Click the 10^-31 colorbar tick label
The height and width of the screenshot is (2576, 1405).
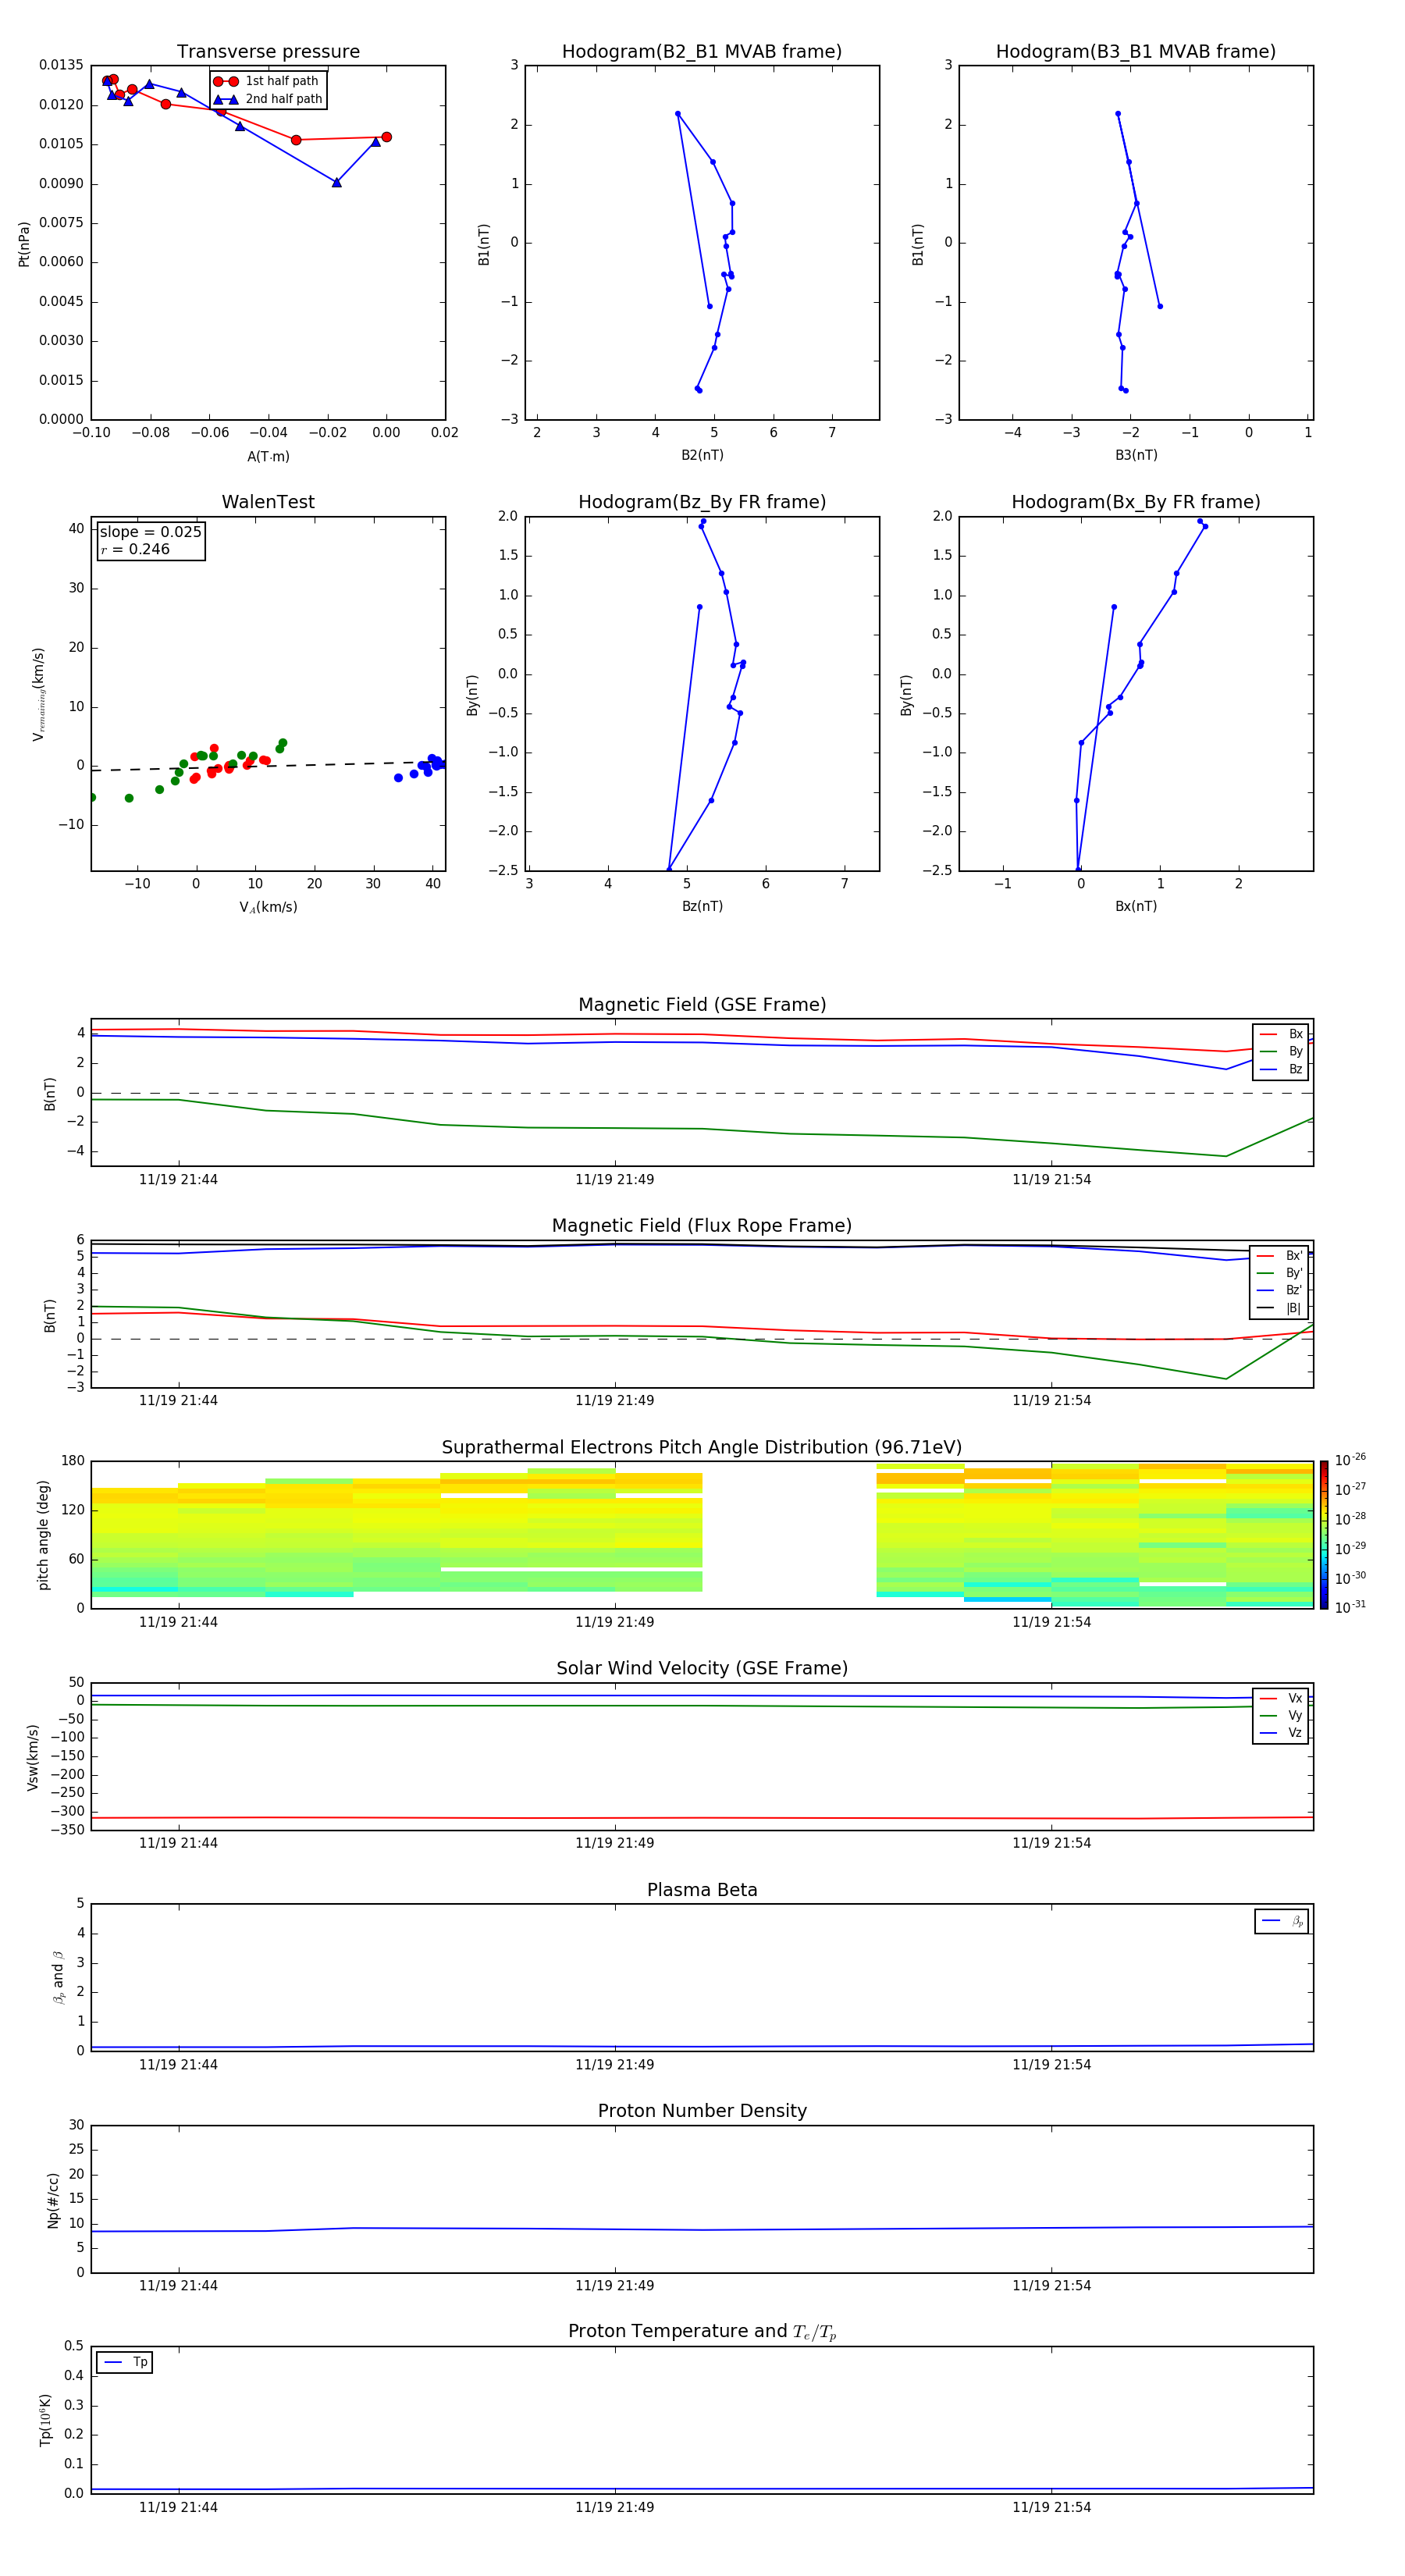(1350, 1607)
